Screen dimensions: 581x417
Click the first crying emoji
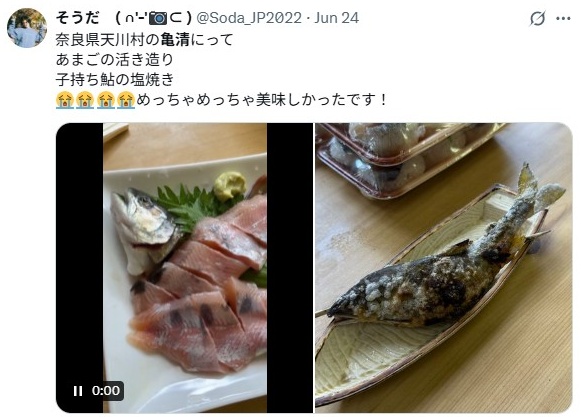(65, 100)
